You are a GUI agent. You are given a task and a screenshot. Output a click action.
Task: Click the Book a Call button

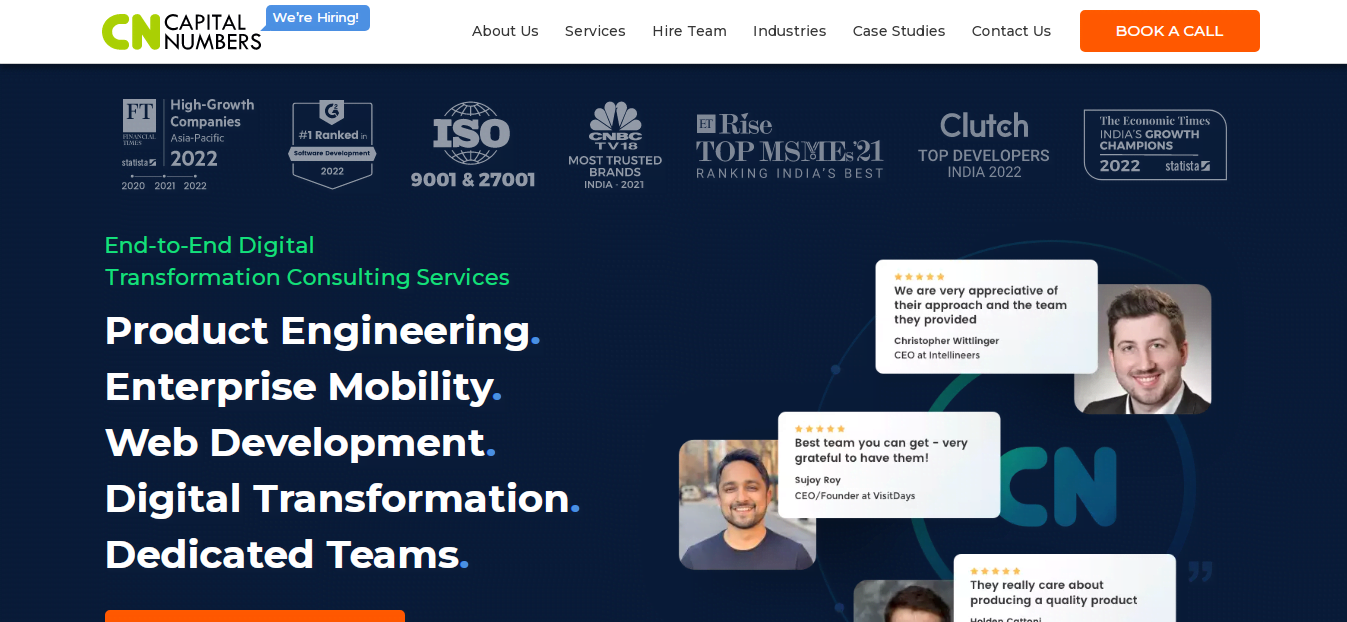1170,31
